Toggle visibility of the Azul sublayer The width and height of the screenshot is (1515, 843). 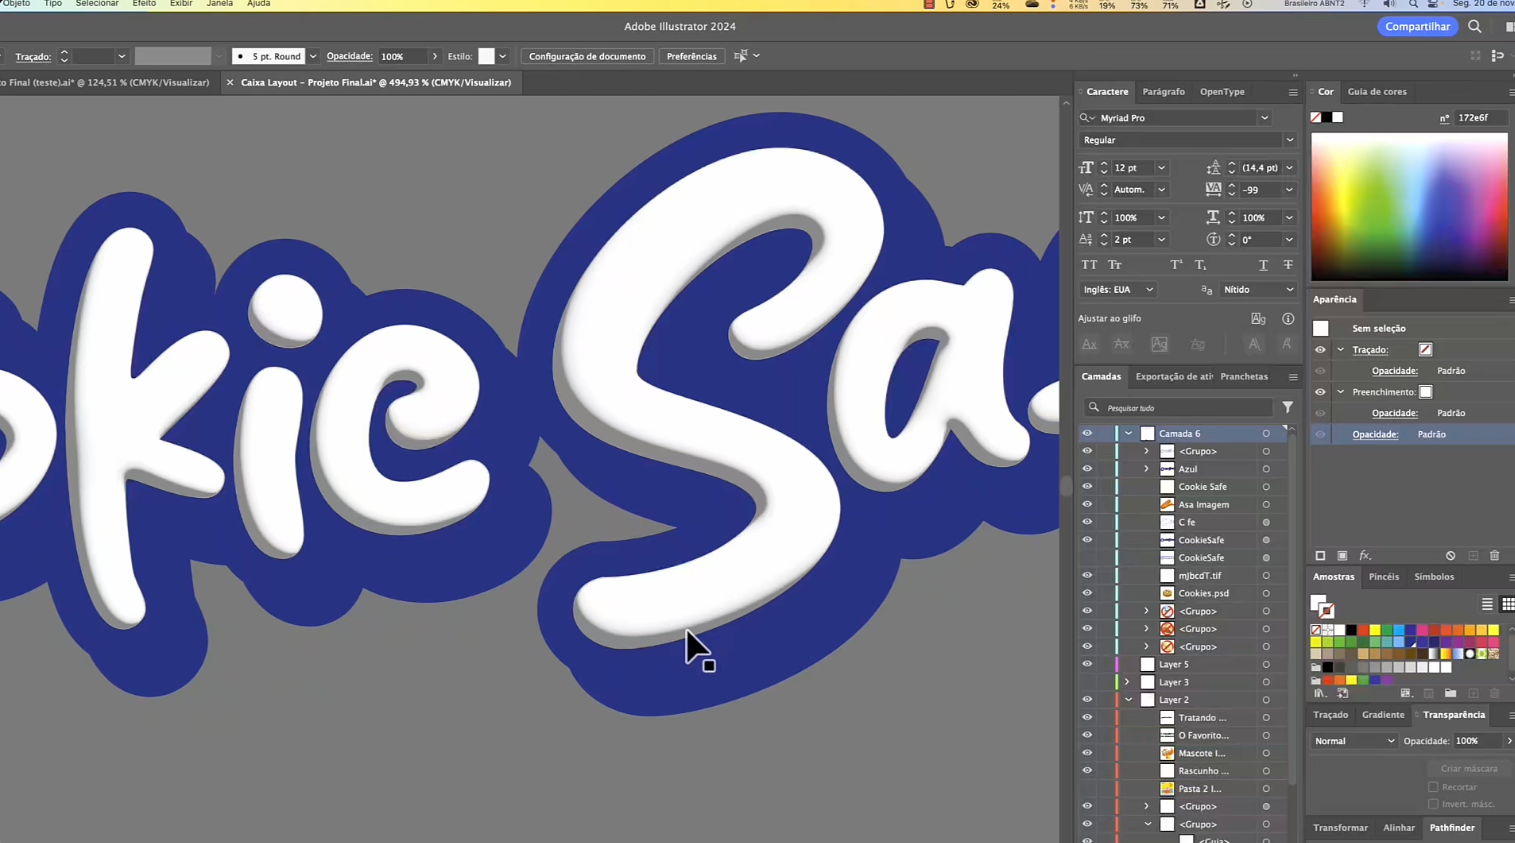[x=1087, y=469]
